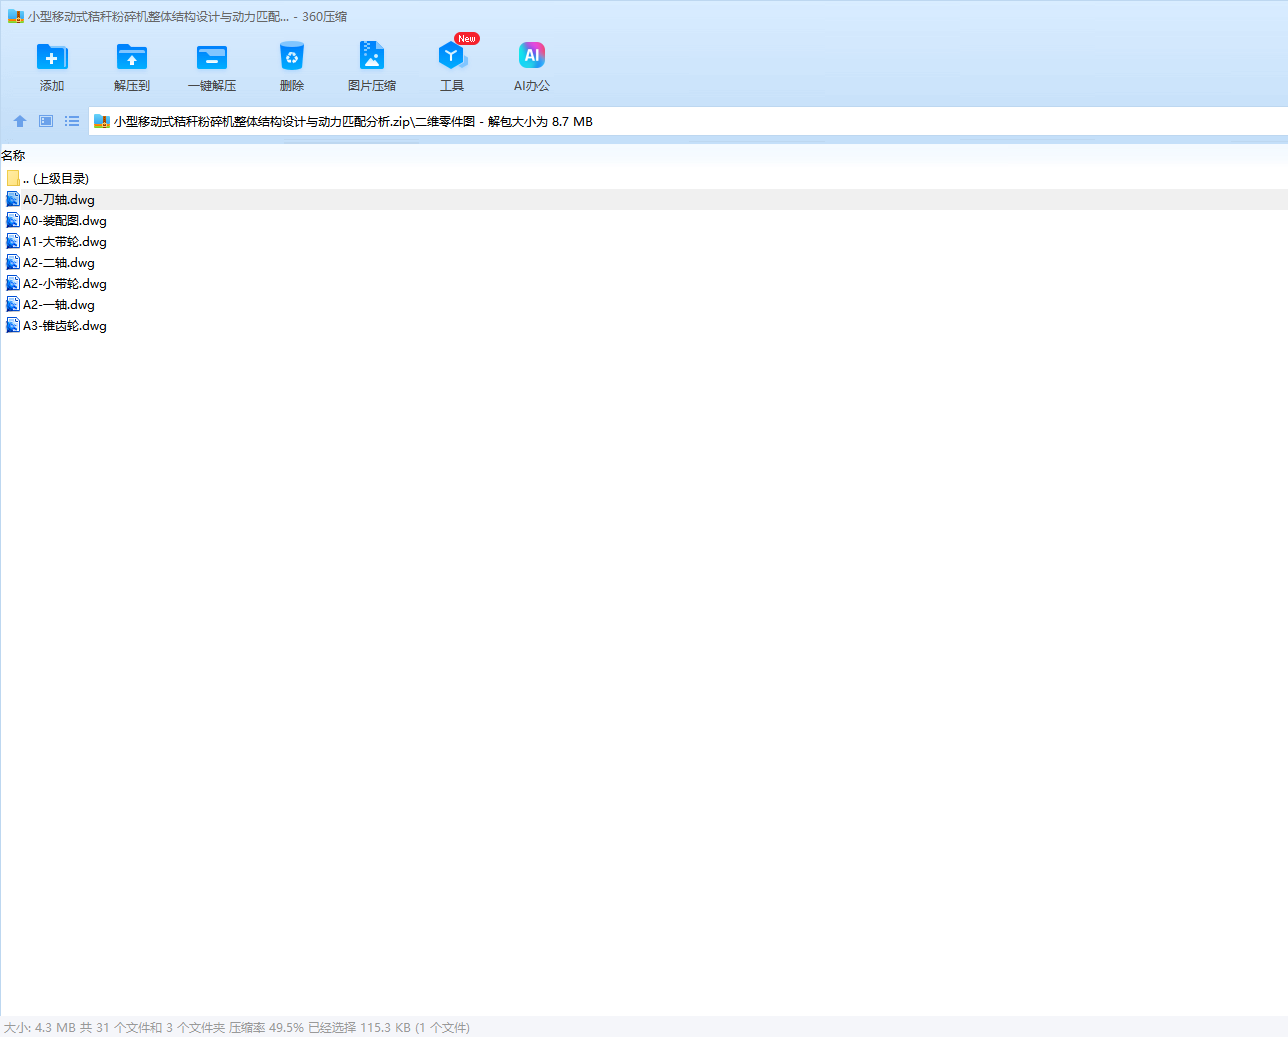Click the status bar summary text
This screenshot has width=1288, height=1037.
click(237, 1028)
